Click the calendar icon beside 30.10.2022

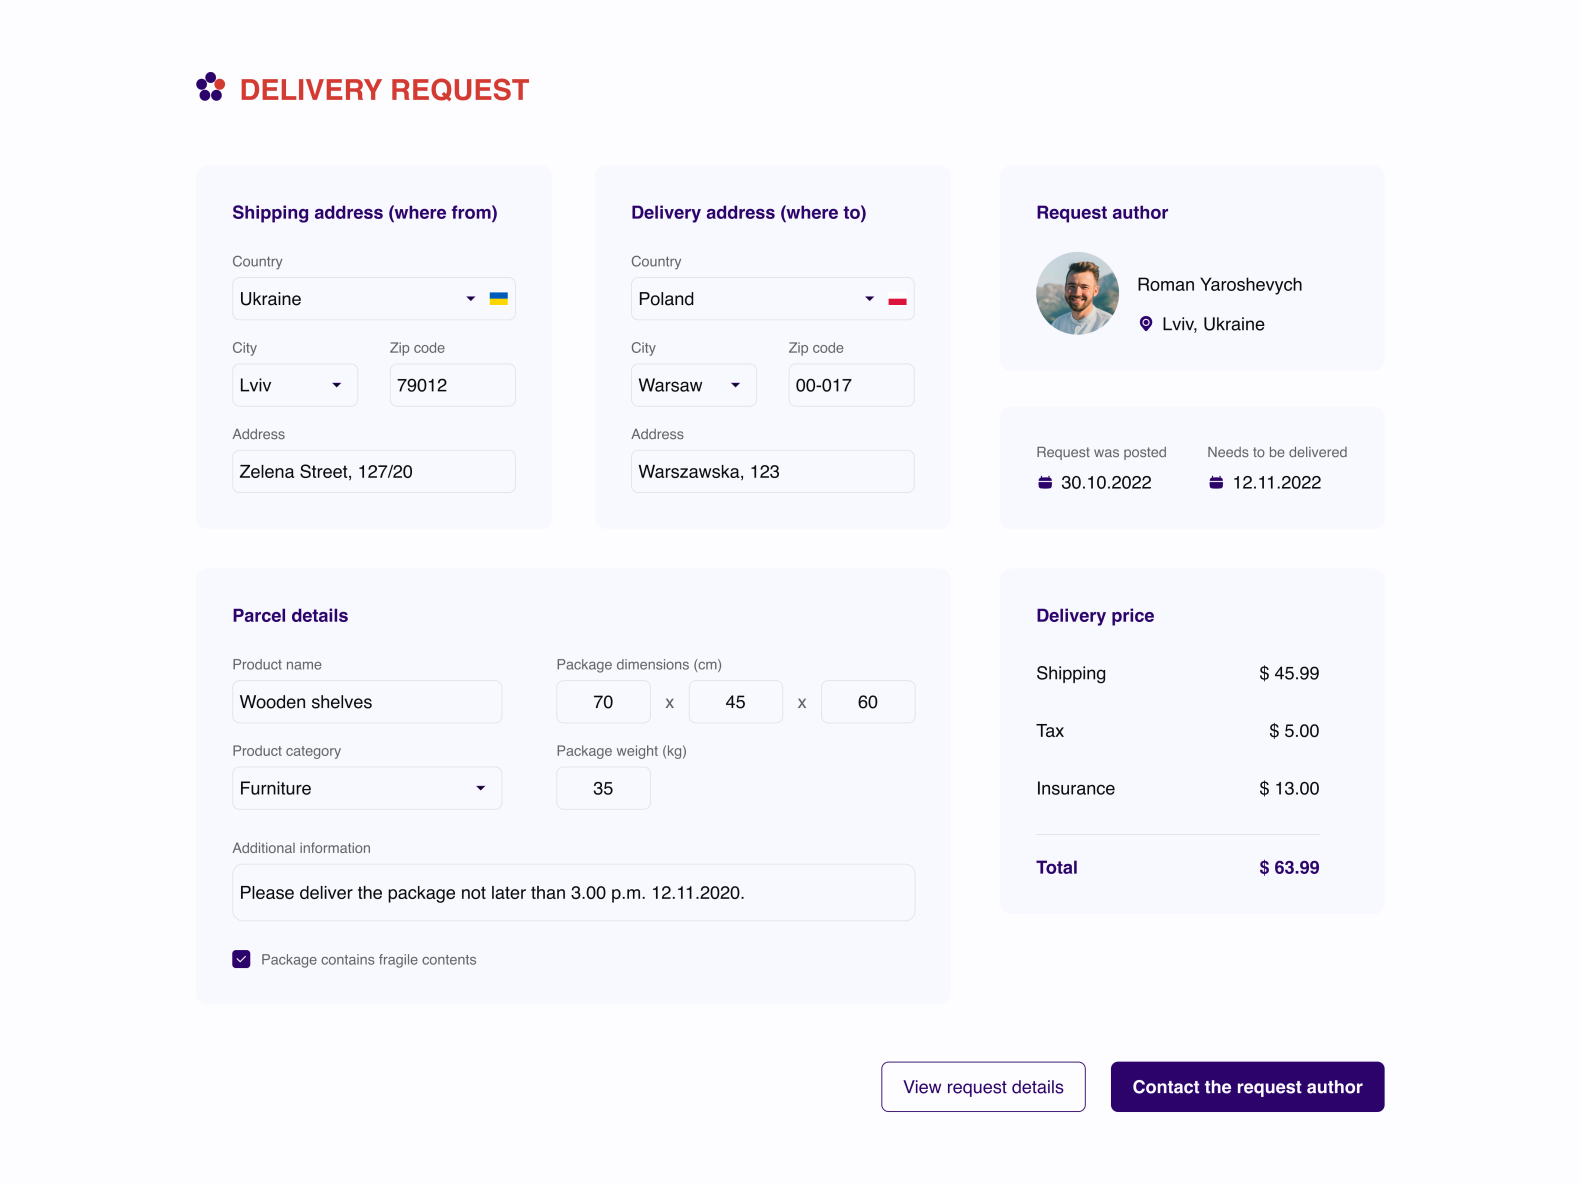coord(1044,482)
